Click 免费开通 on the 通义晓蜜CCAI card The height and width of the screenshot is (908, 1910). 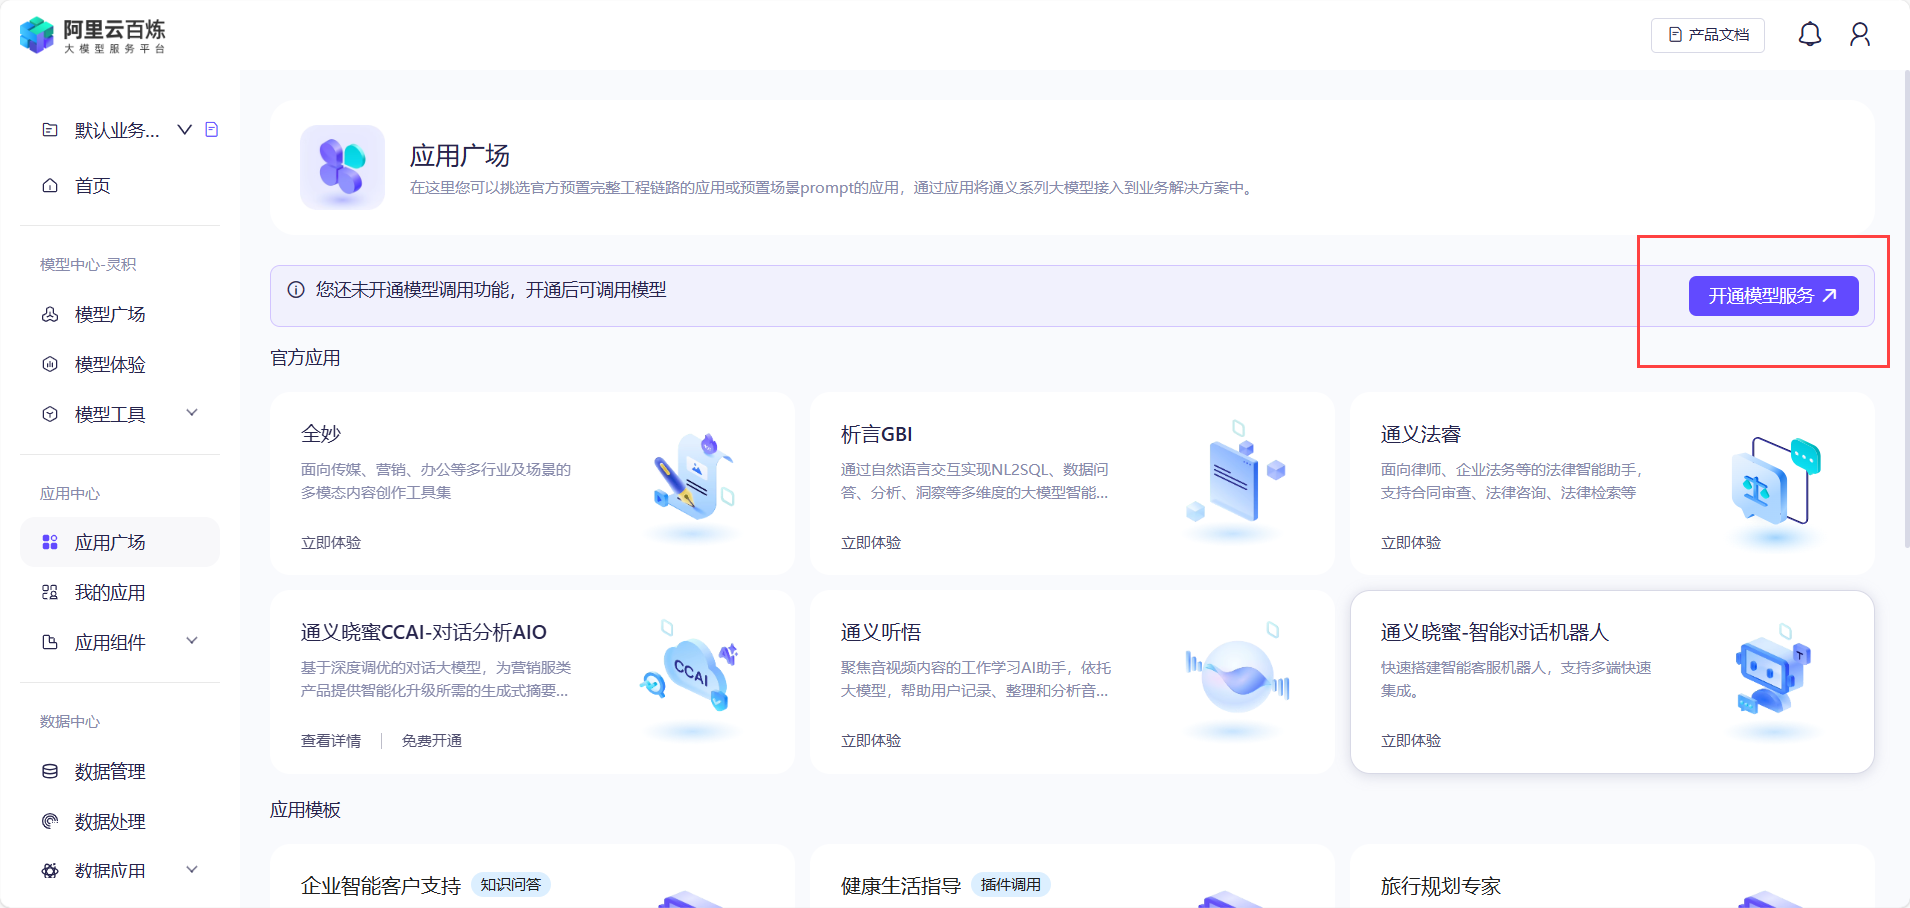click(x=432, y=741)
